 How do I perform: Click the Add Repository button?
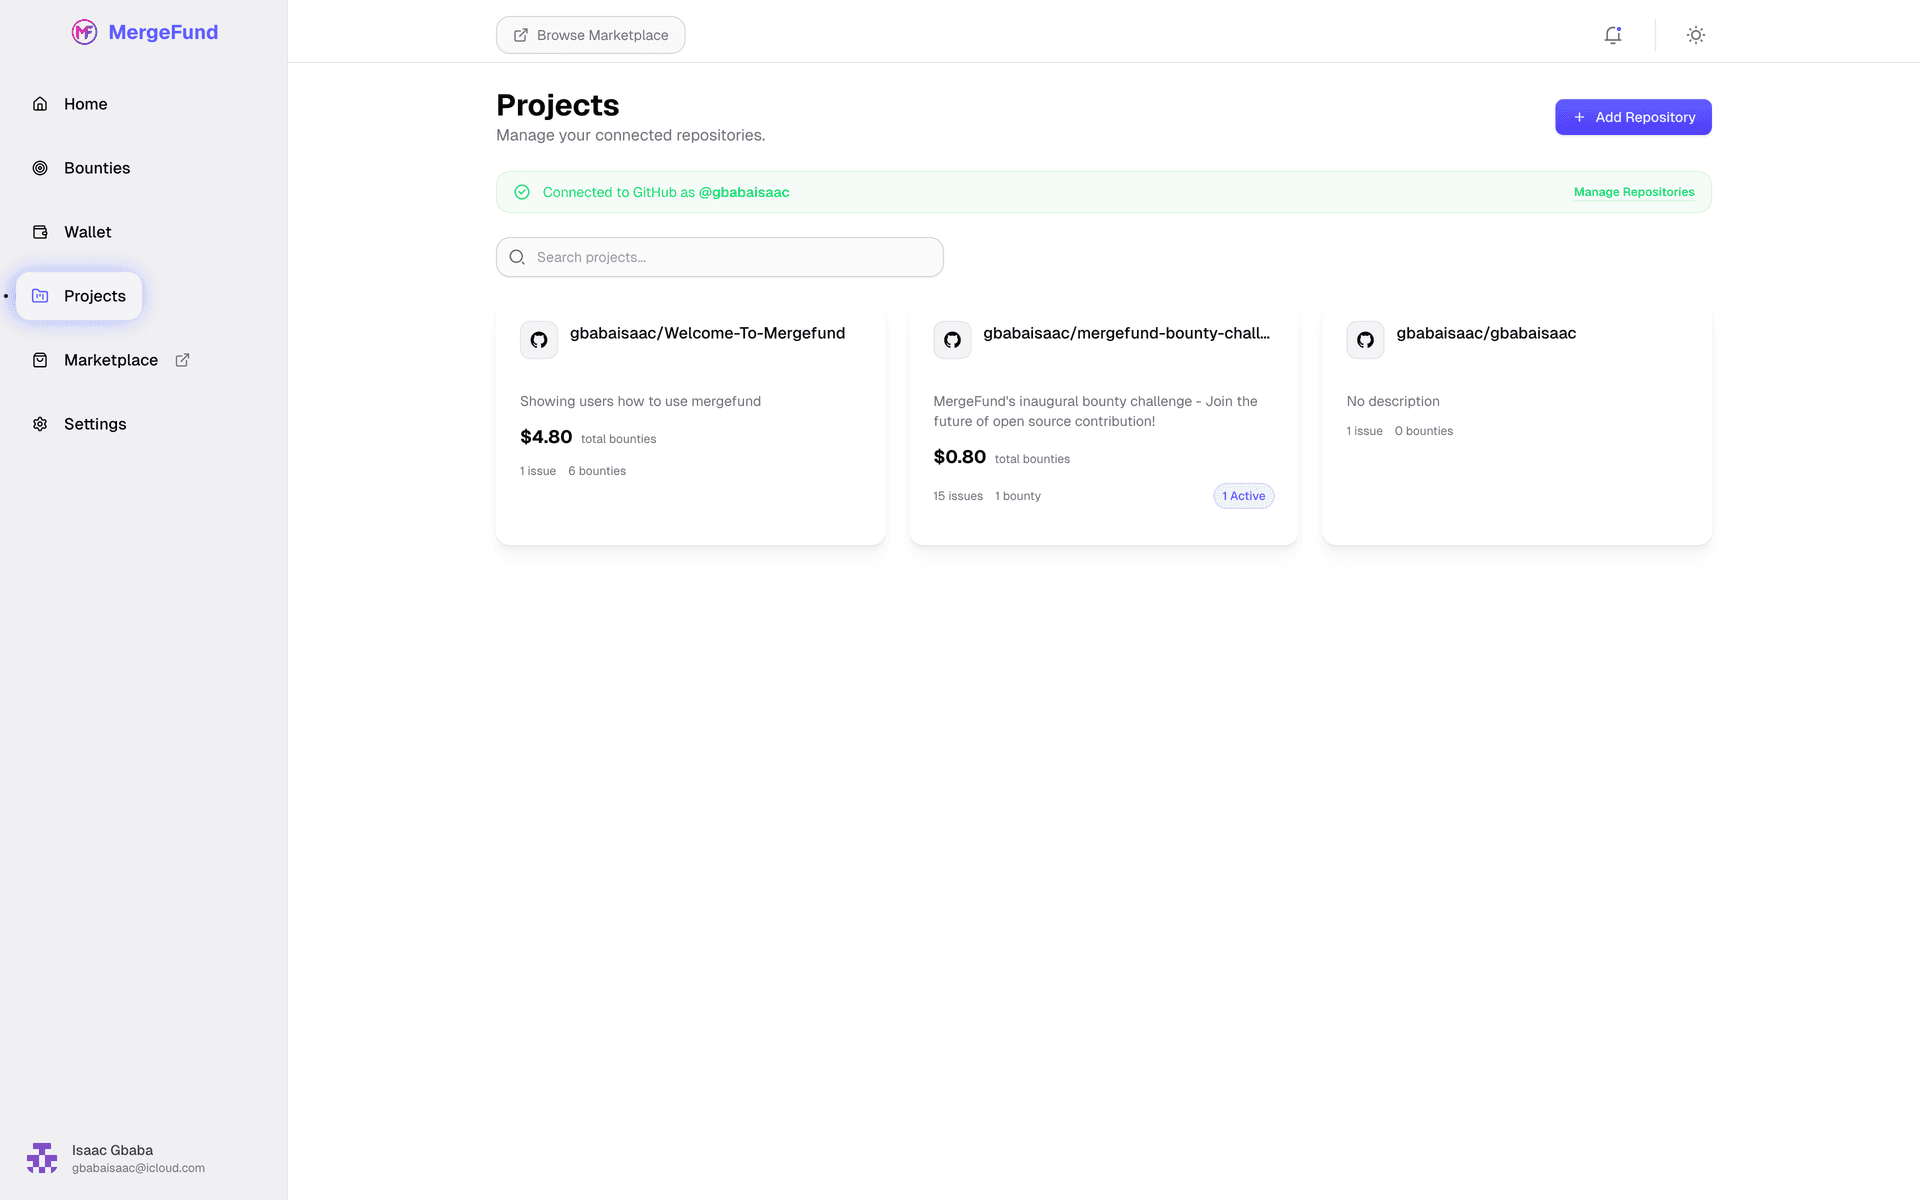click(x=1632, y=116)
